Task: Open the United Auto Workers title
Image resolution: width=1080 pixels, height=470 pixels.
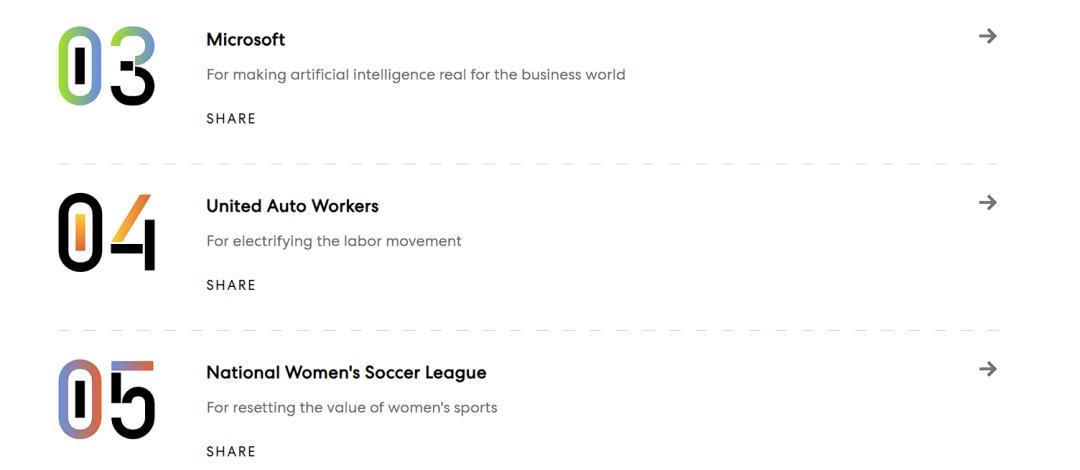Action: [292, 206]
